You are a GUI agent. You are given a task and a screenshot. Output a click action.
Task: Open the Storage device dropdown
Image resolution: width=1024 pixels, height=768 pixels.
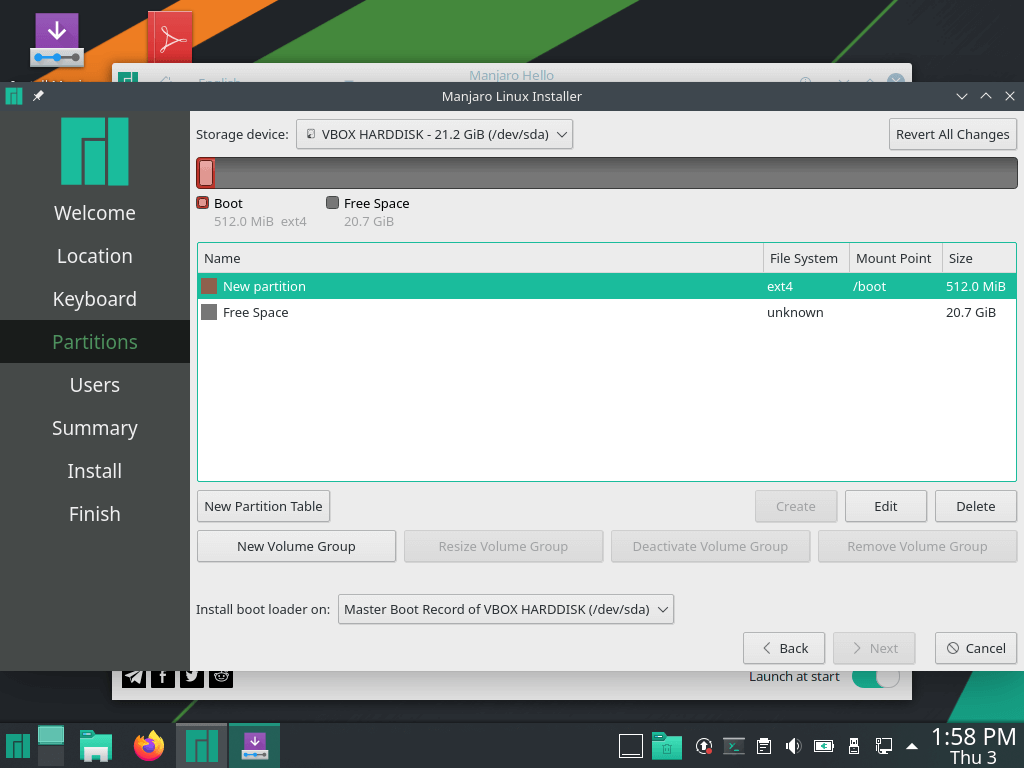pos(434,135)
